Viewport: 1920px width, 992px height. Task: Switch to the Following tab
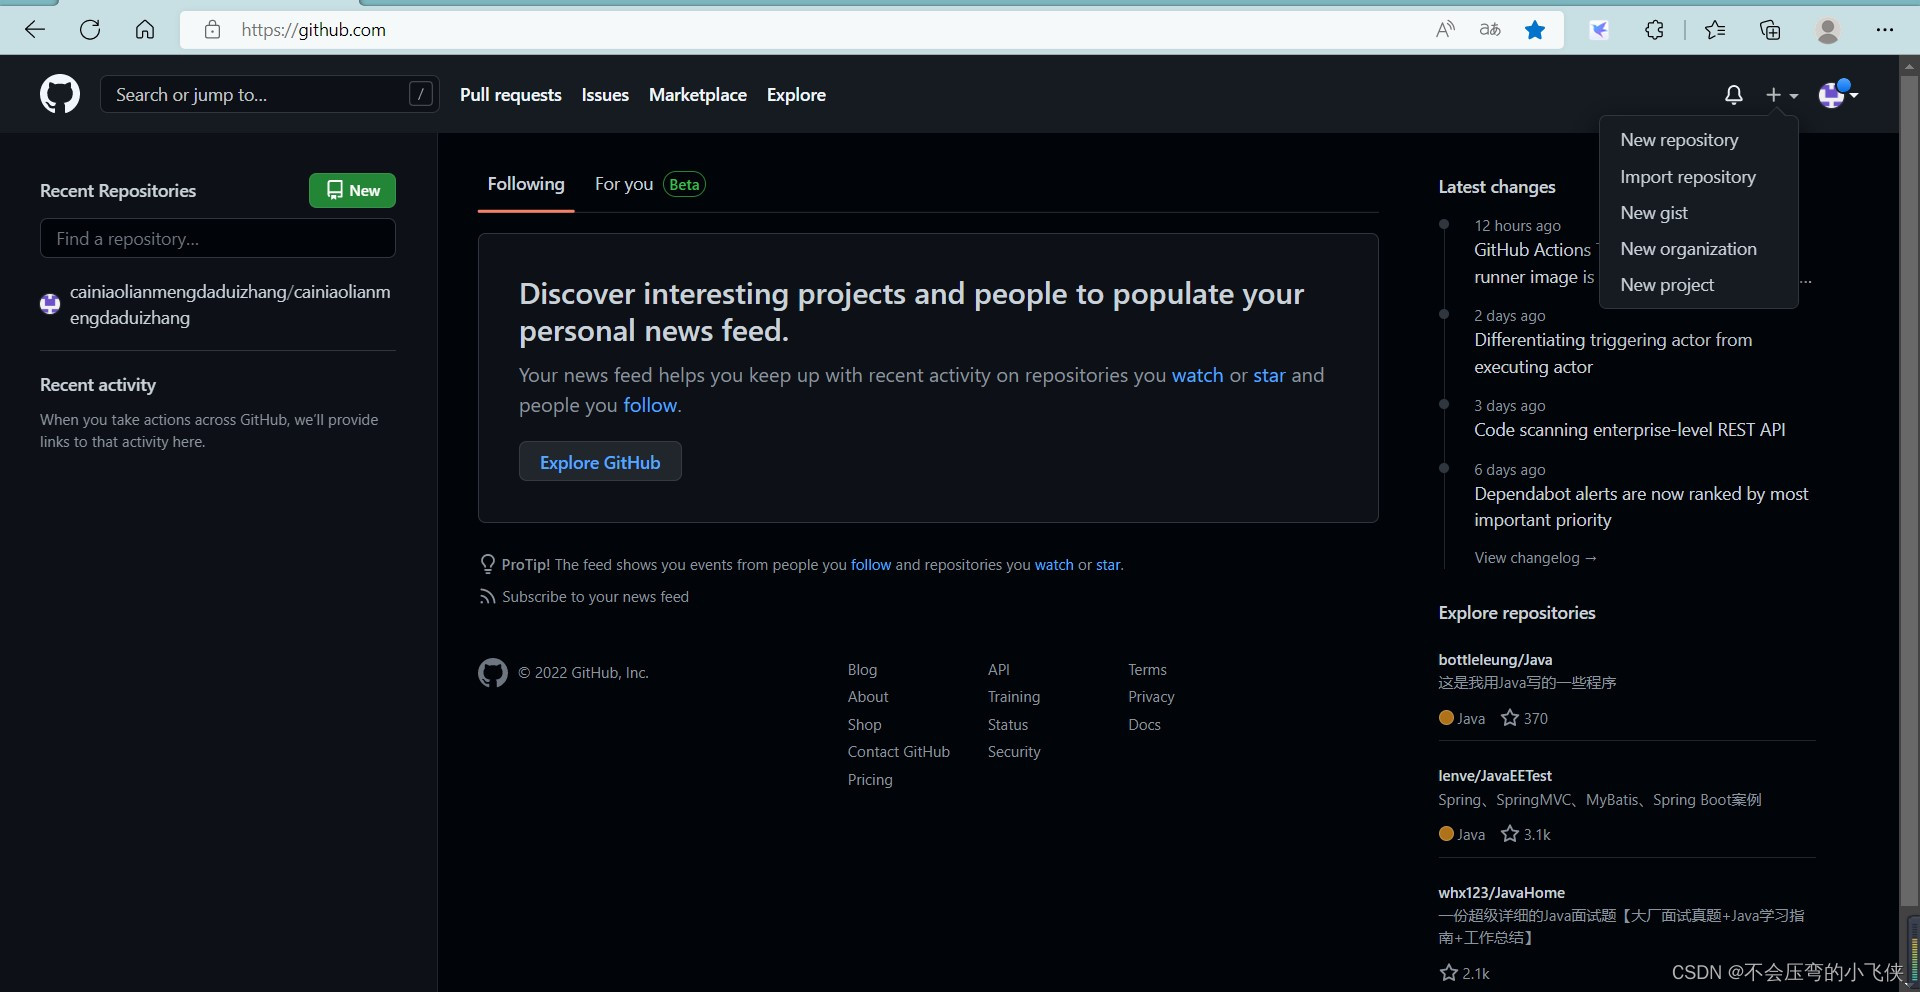click(x=526, y=184)
